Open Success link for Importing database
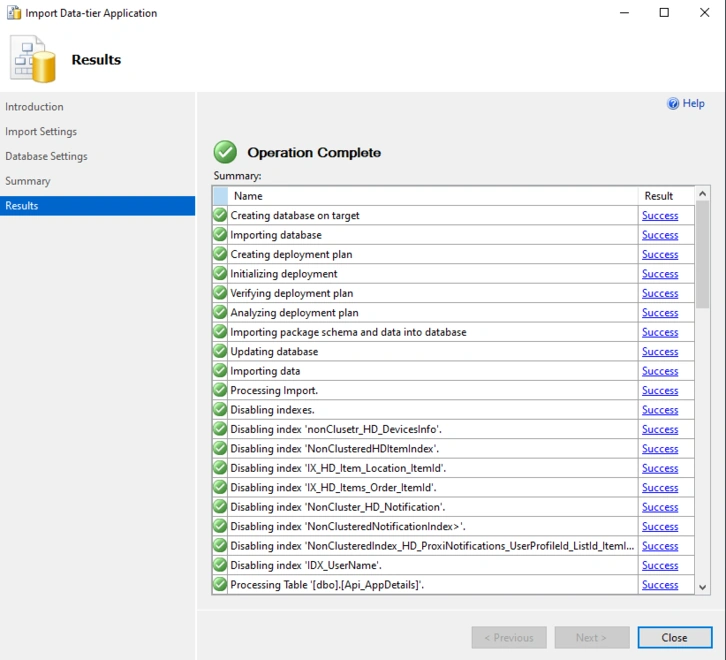The image size is (726, 660). click(x=660, y=235)
